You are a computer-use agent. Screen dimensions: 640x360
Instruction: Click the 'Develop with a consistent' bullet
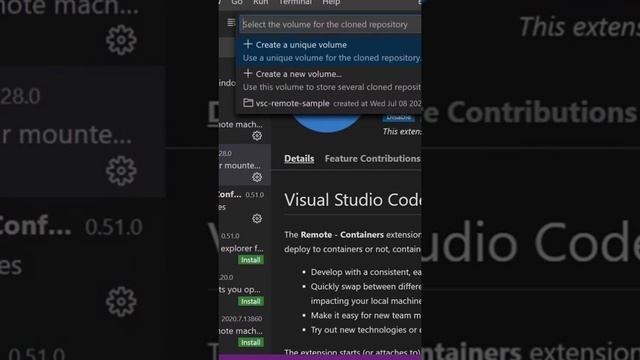point(366,272)
